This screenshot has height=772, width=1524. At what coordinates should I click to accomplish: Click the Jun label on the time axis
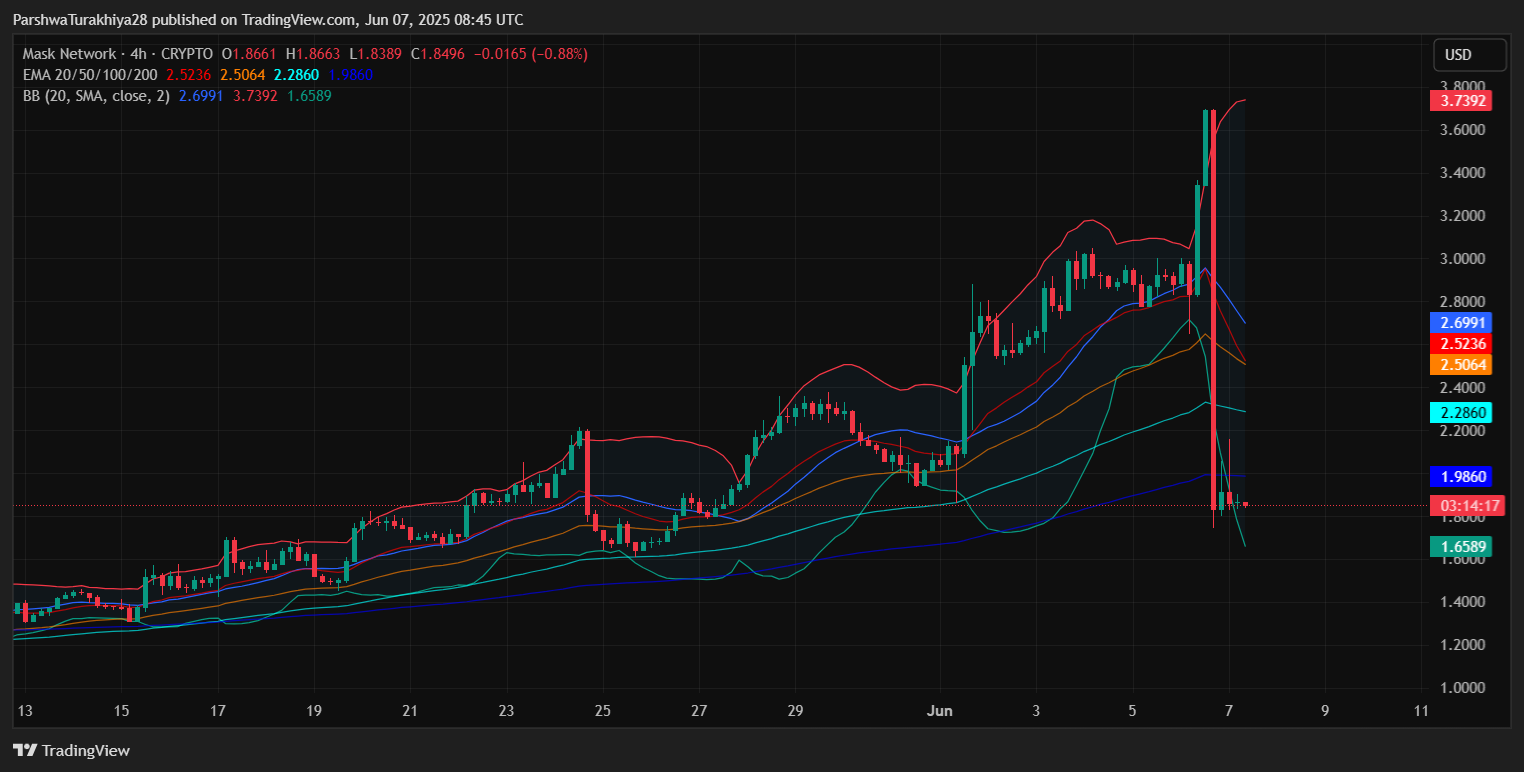[x=940, y=711]
